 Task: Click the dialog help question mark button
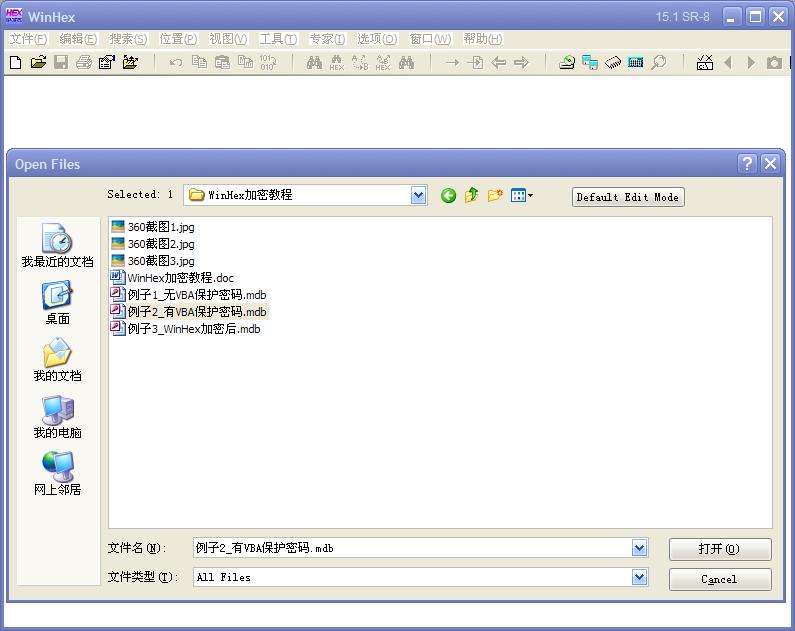pos(747,164)
